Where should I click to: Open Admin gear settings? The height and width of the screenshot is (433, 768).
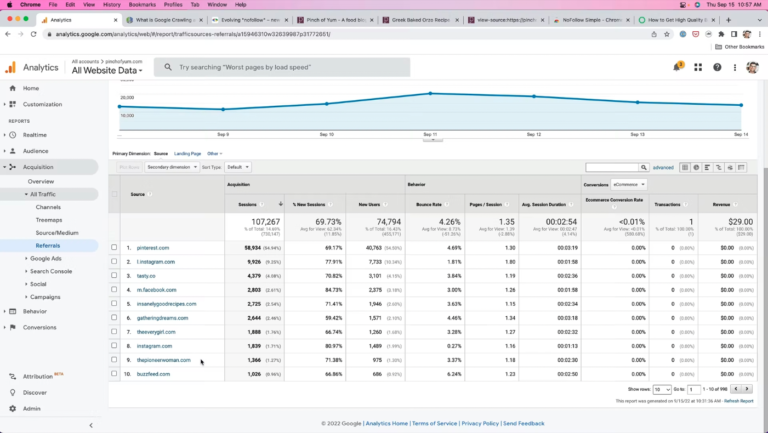(x=25, y=409)
